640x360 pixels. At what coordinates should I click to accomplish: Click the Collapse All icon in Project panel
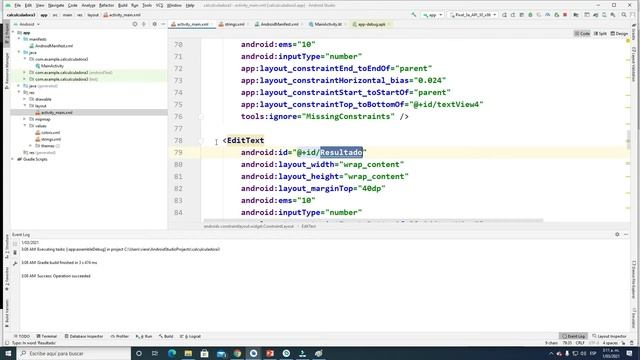point(144,24)
